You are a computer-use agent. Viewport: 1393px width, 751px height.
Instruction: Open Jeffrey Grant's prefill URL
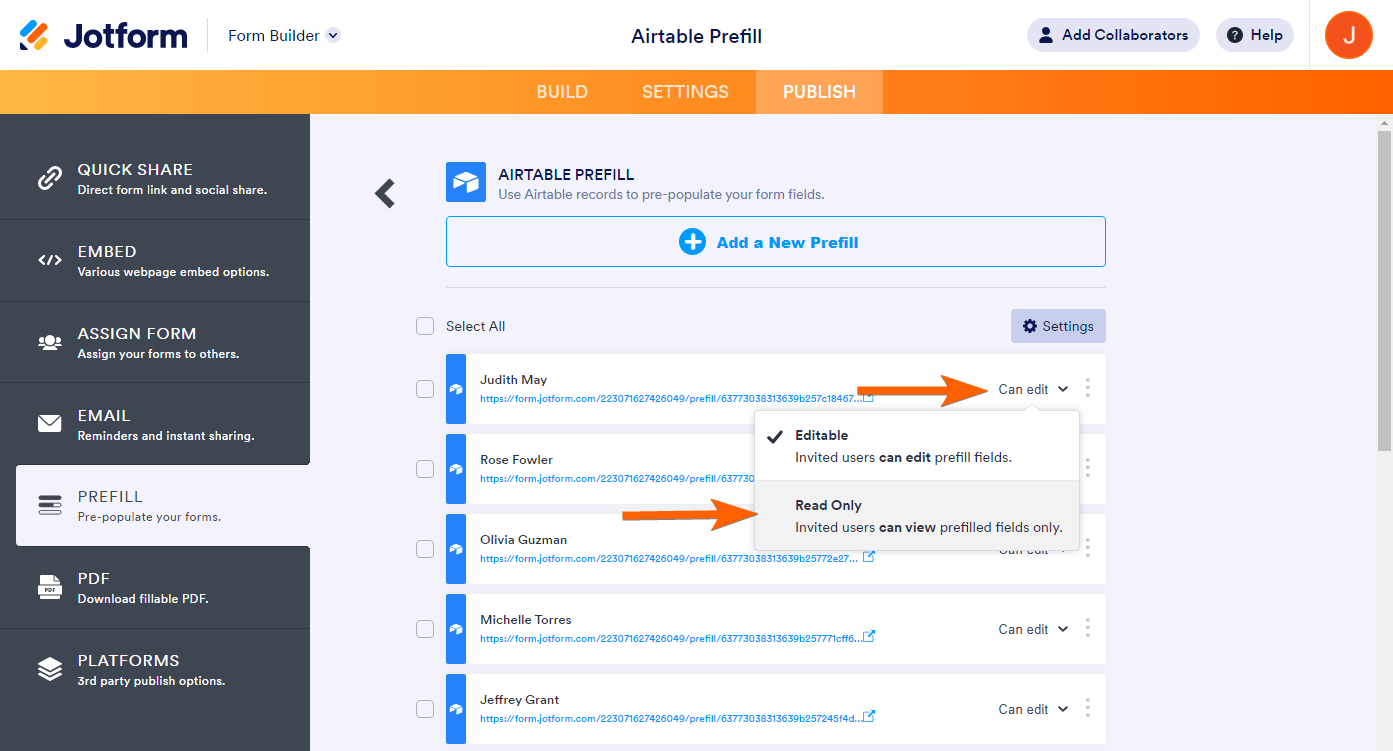[x=669, y=718]
